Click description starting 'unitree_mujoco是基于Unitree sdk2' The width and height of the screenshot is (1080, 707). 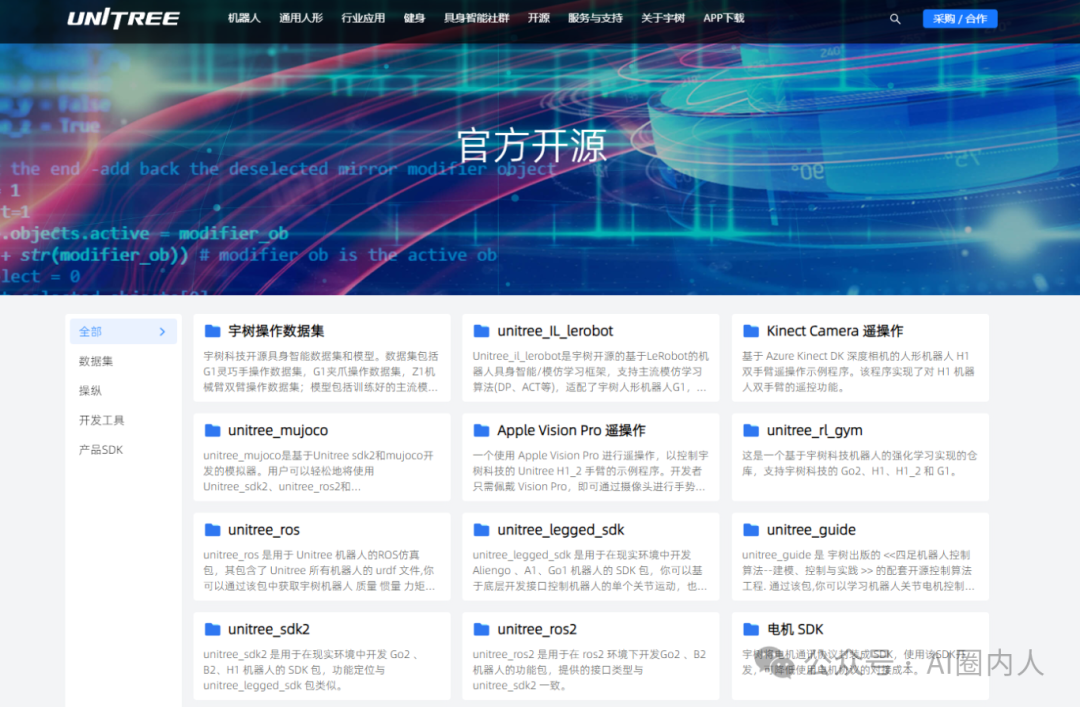(x=318, y=471)
